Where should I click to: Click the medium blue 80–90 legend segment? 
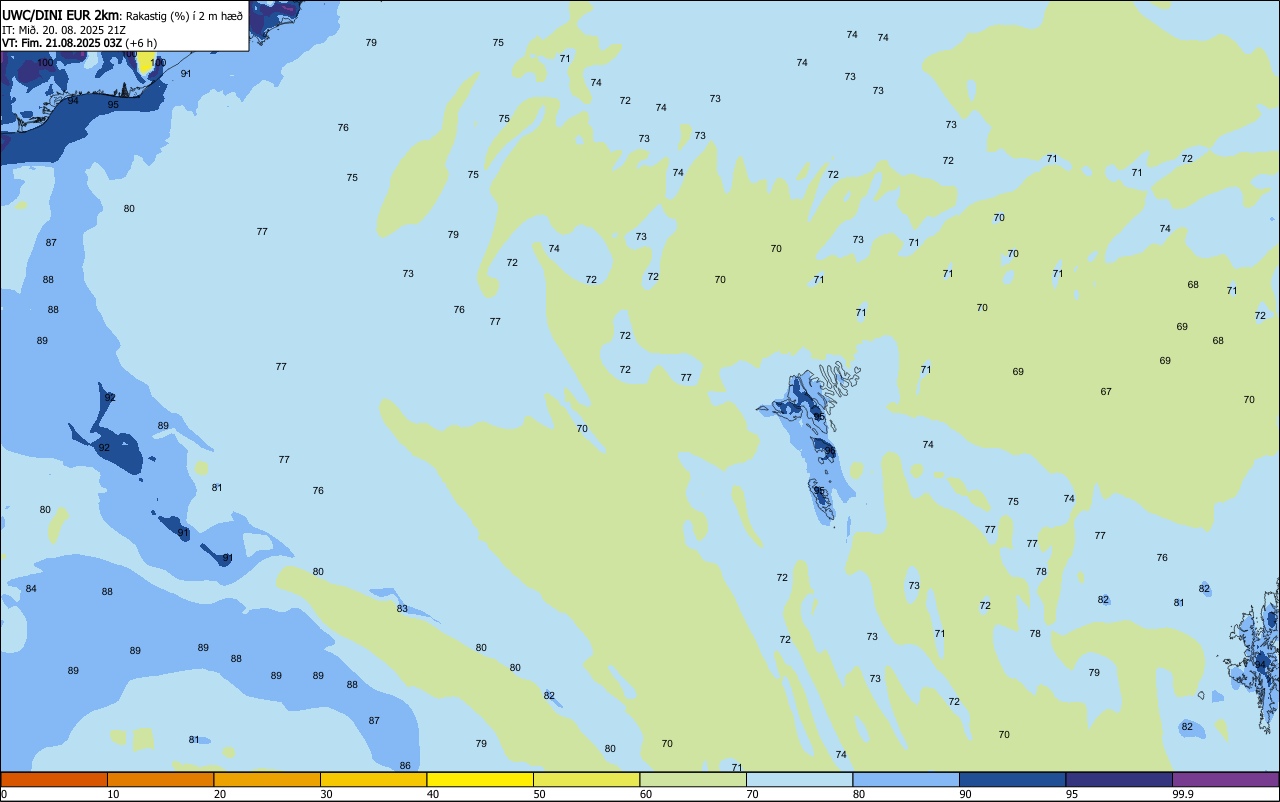(x=906, y=779)
